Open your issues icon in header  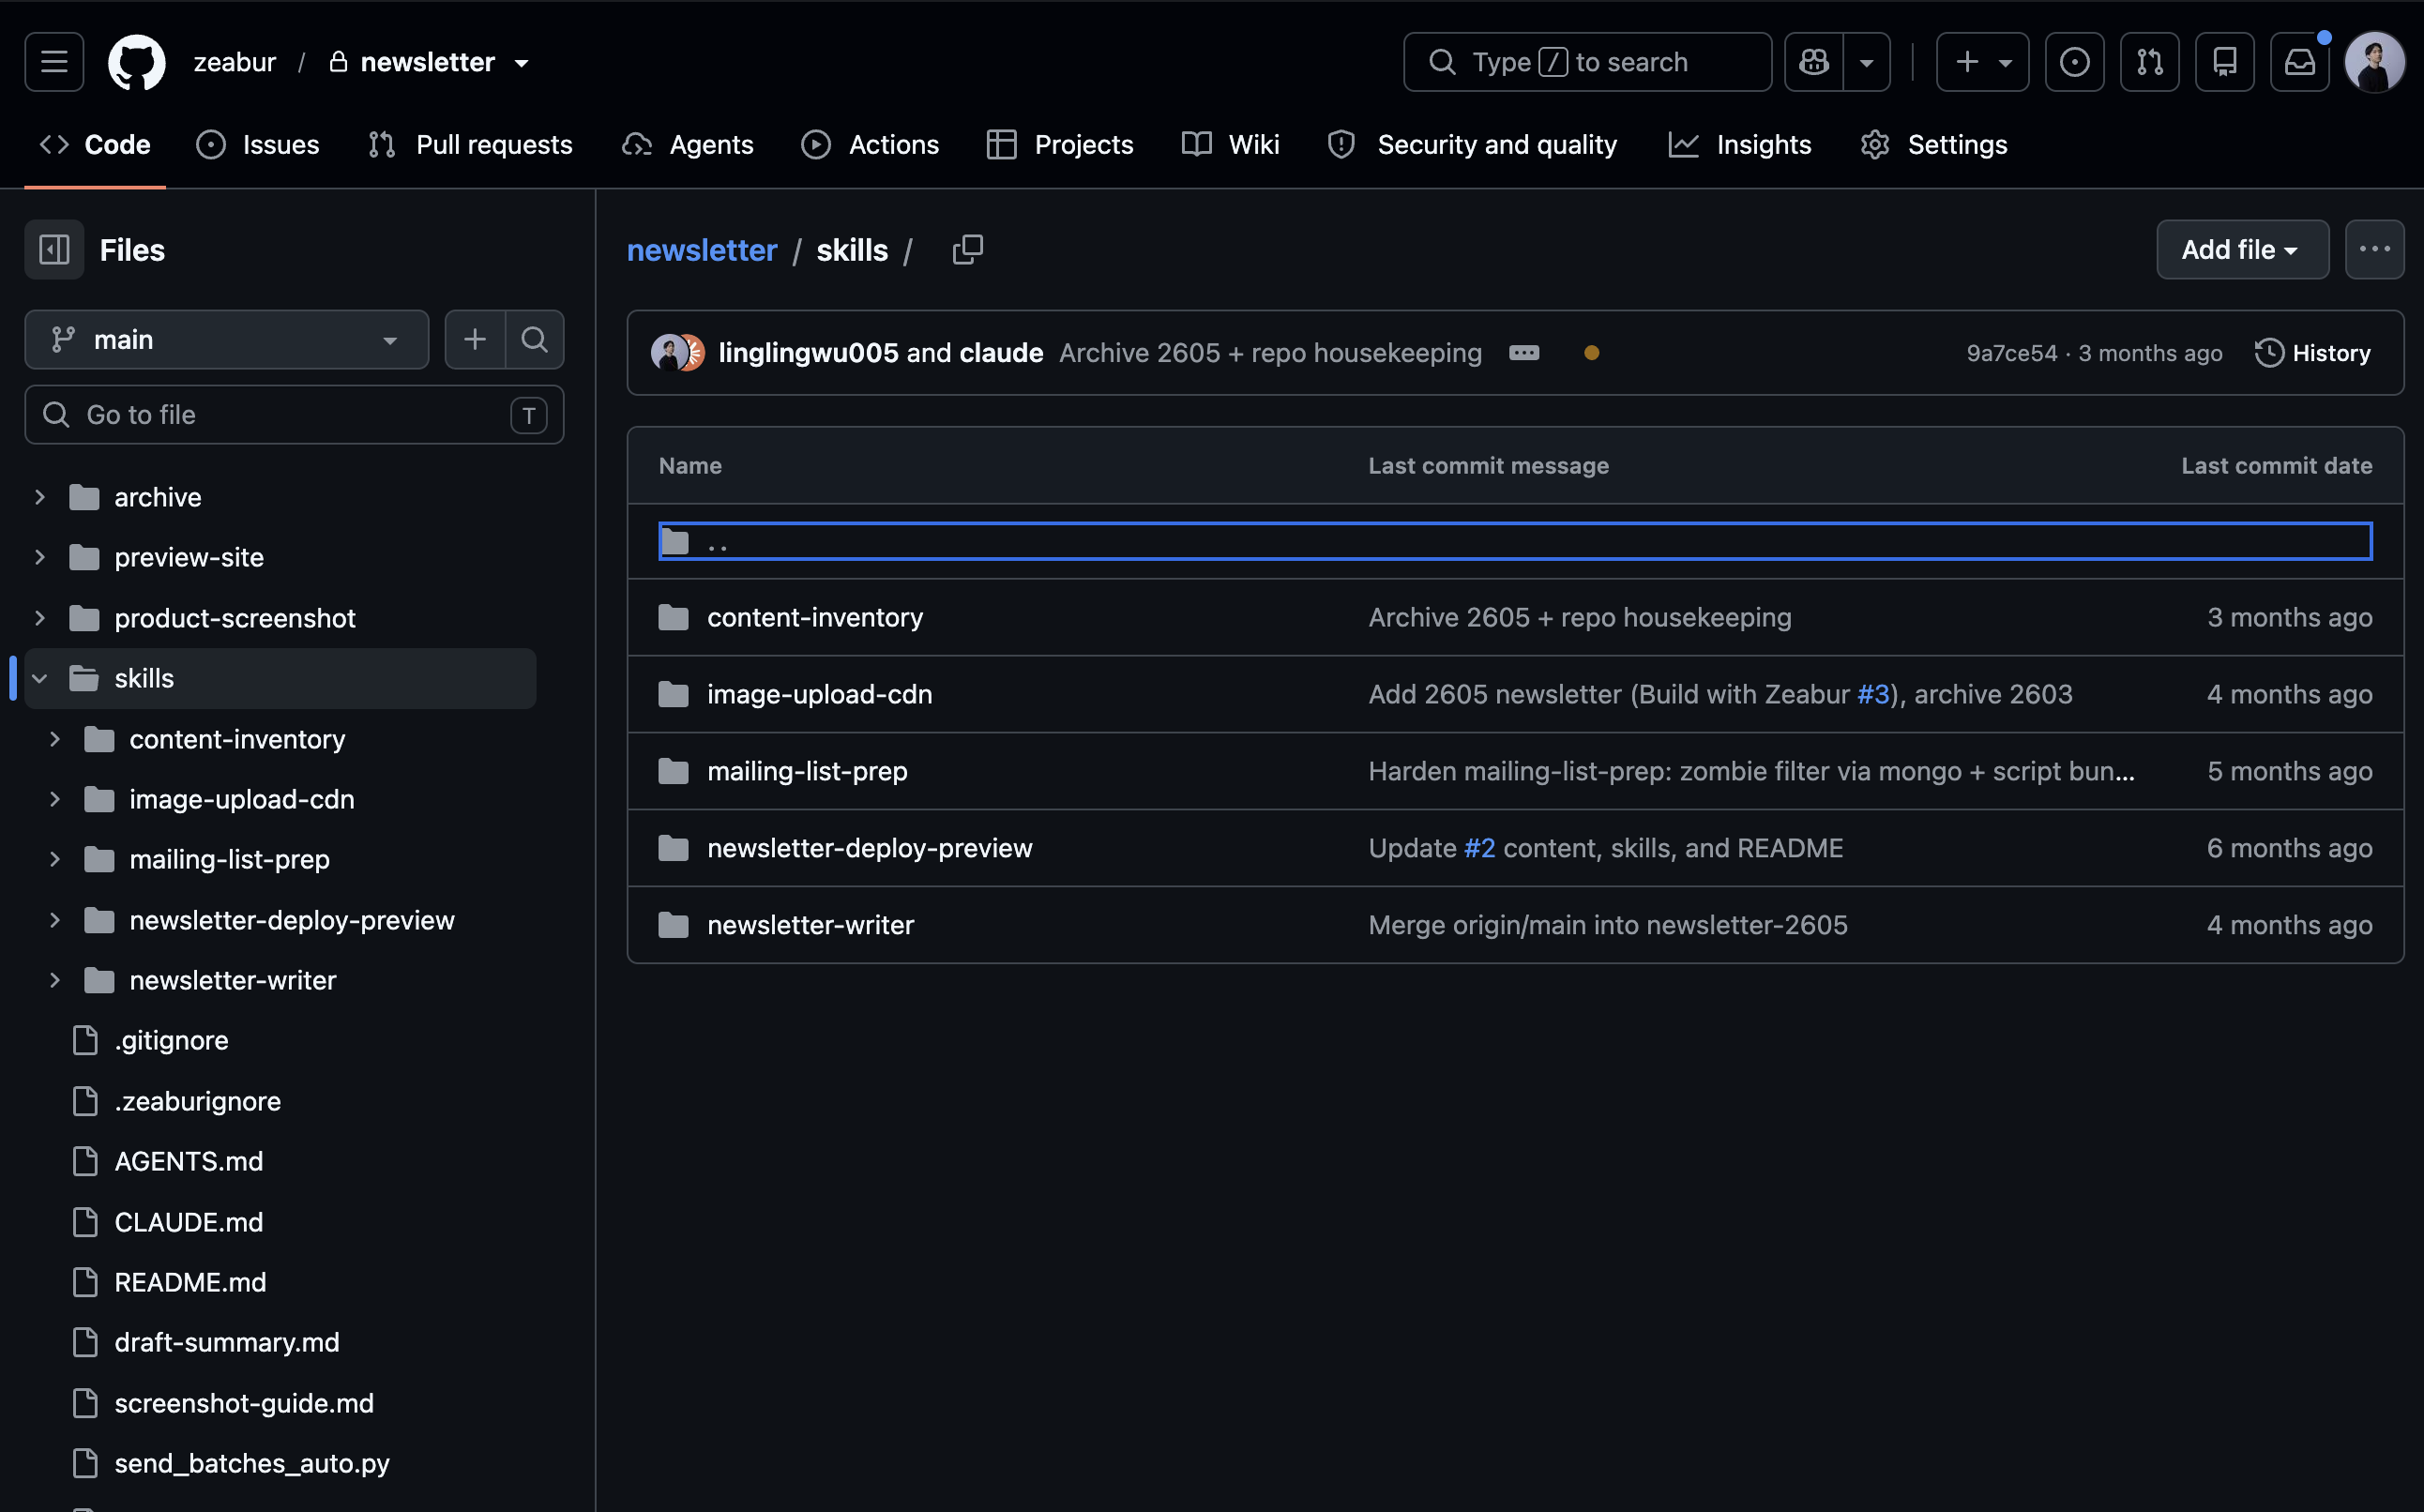[x=2075, y=62]
